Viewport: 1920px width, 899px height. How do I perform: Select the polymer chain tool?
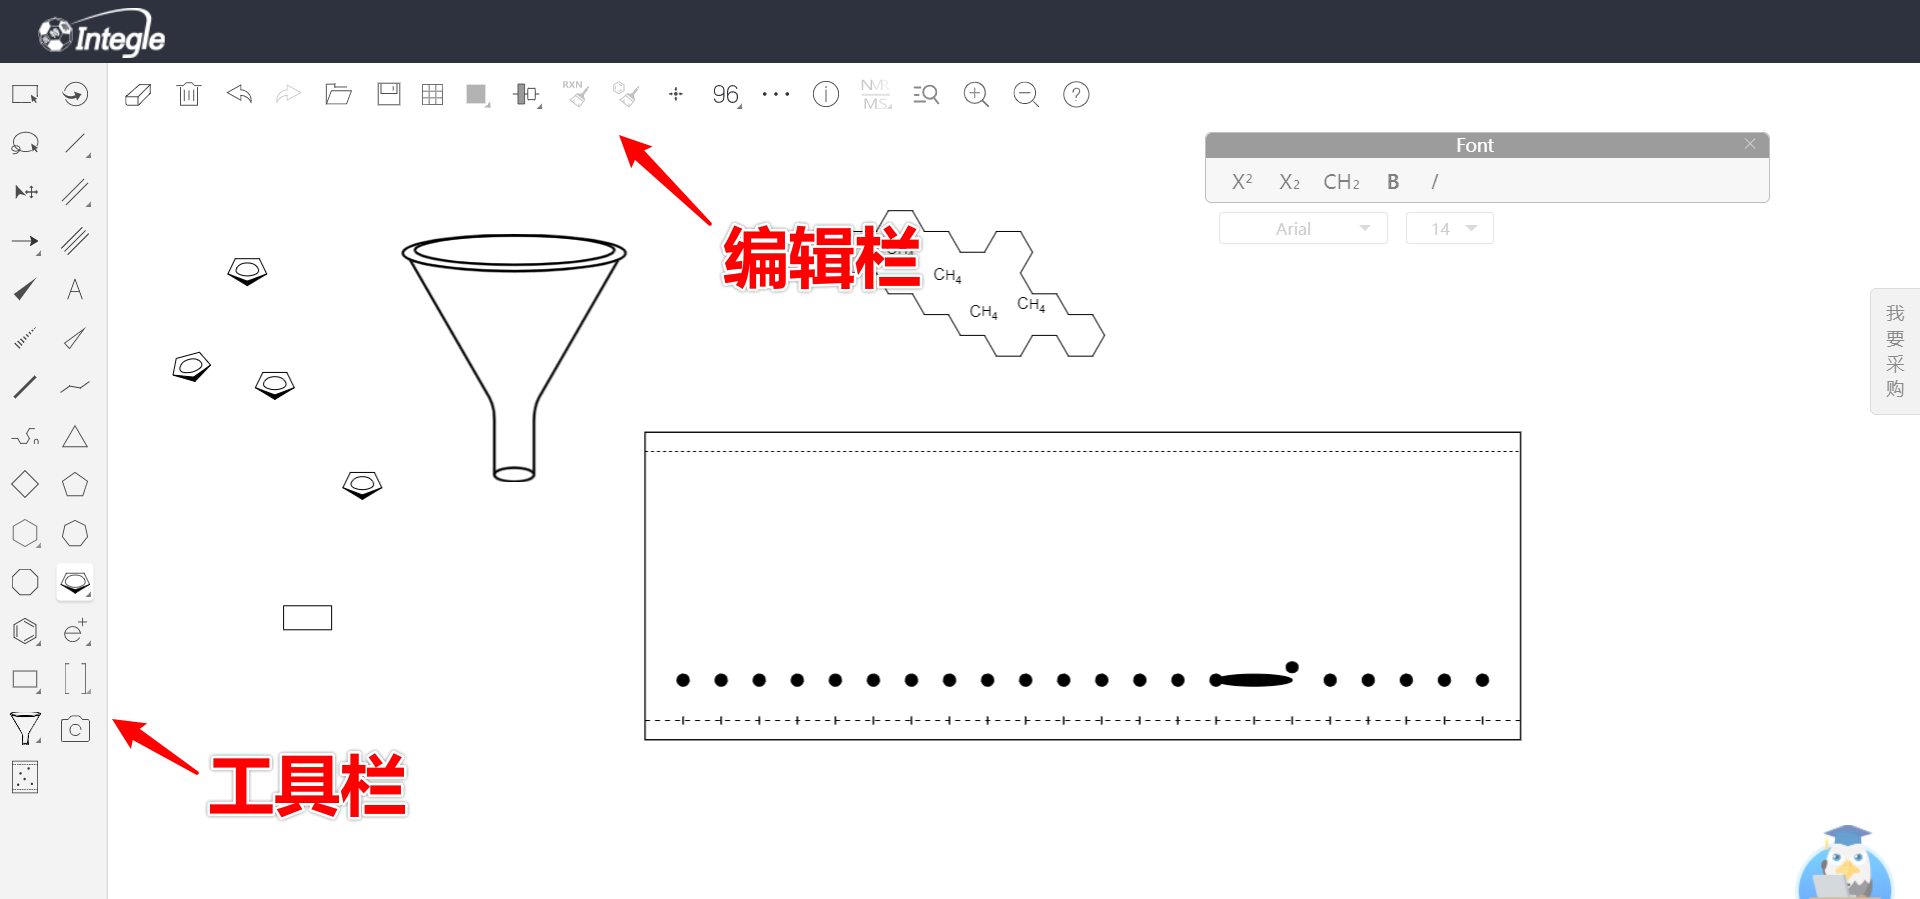point(25,436)
